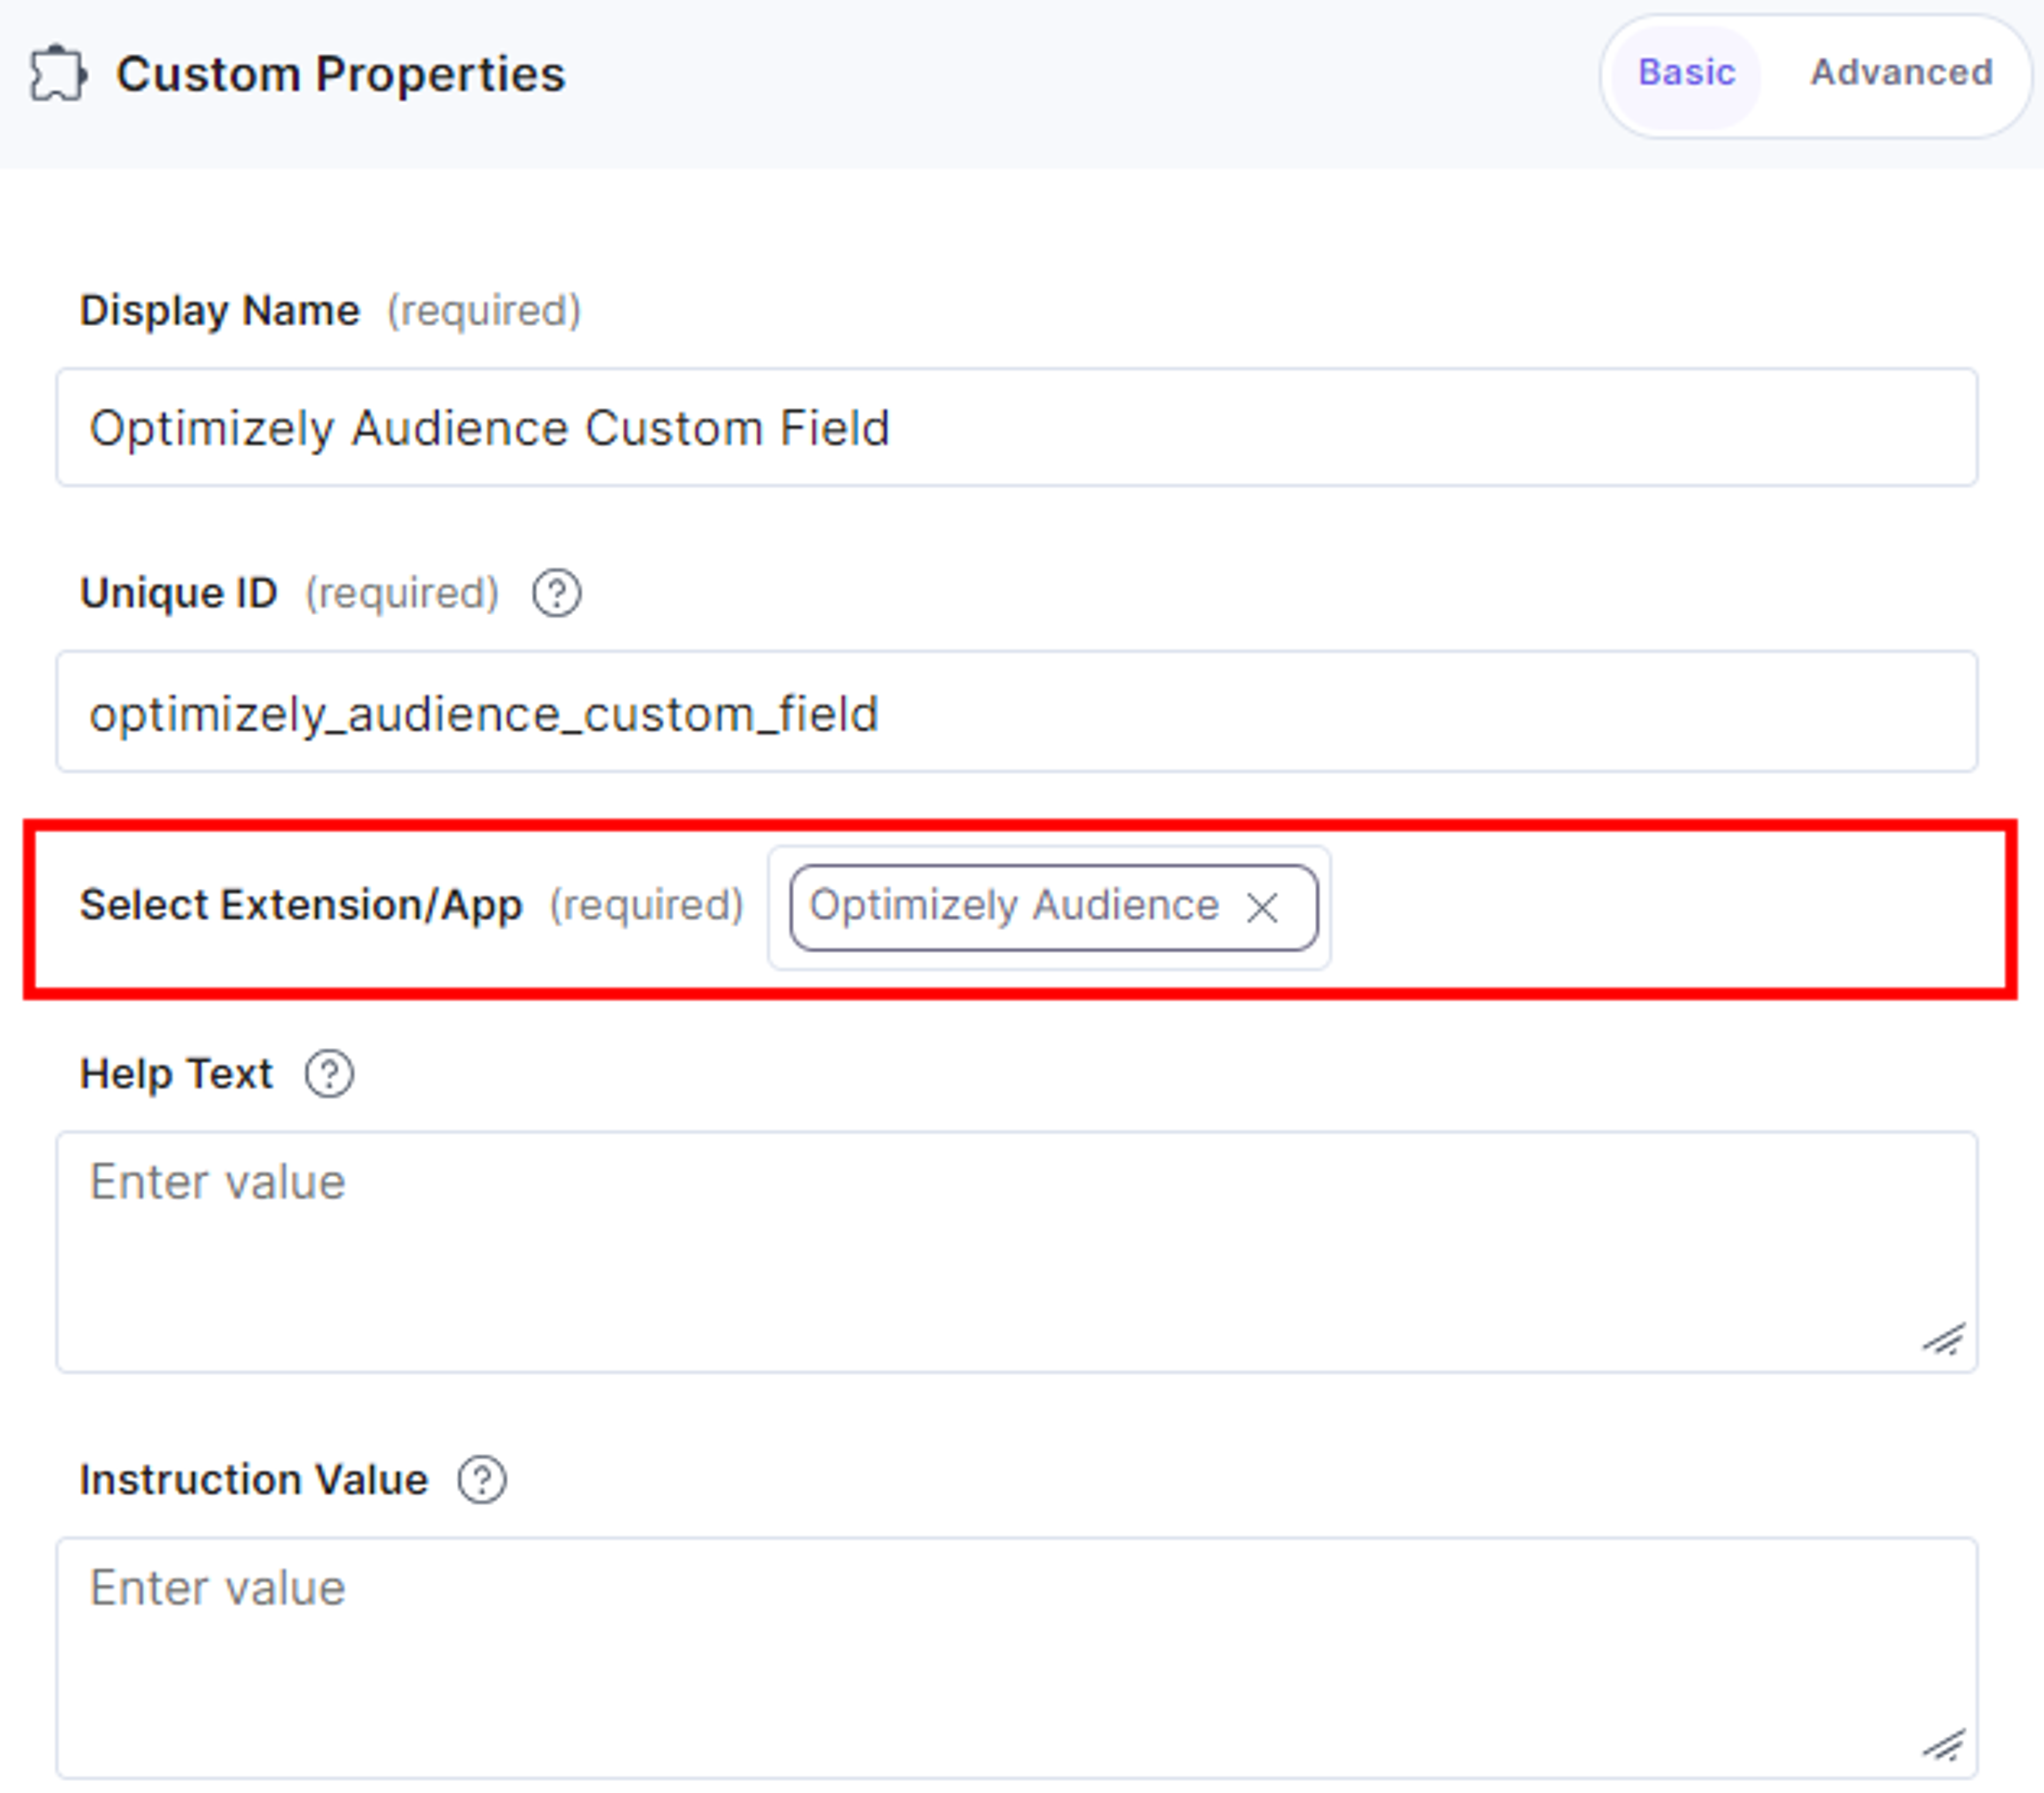Click the Optimizely Audience chip text
Viewport: 2044px width, 1793px height.
[1014, 906]
